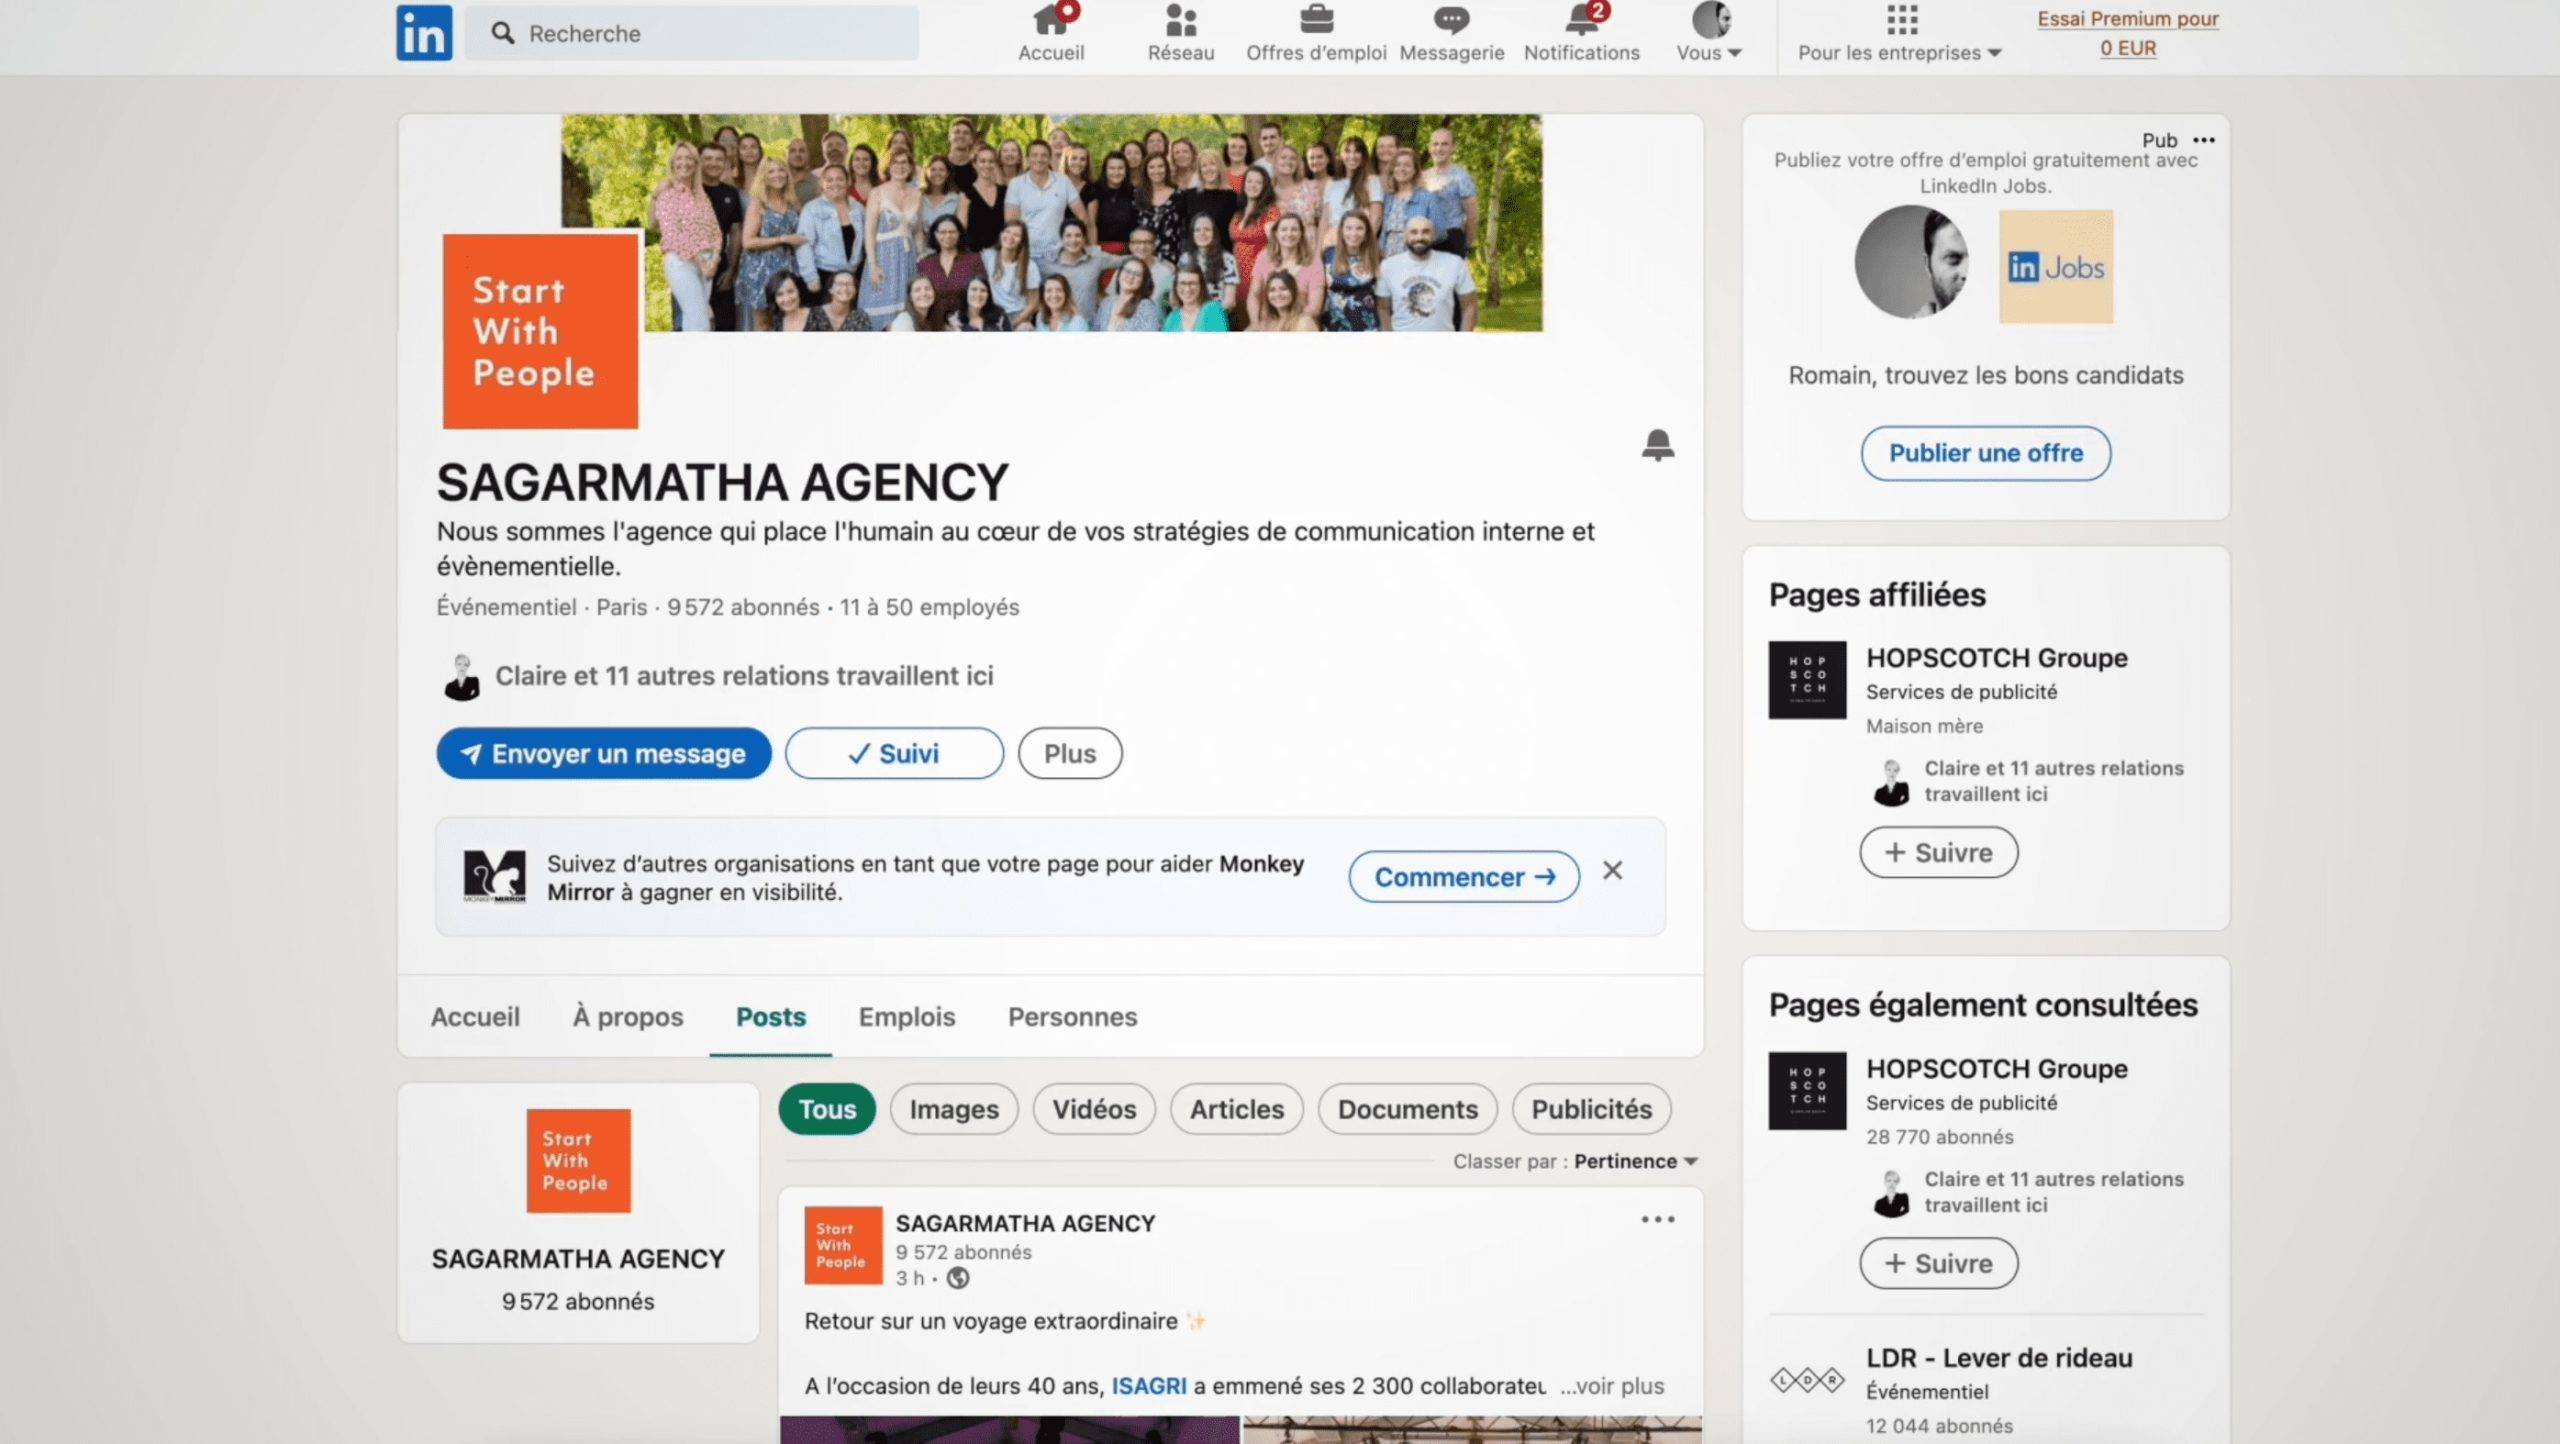Click the 11 à 50 employés text
Screen dimensions: 2560x1444
point(929,608)
